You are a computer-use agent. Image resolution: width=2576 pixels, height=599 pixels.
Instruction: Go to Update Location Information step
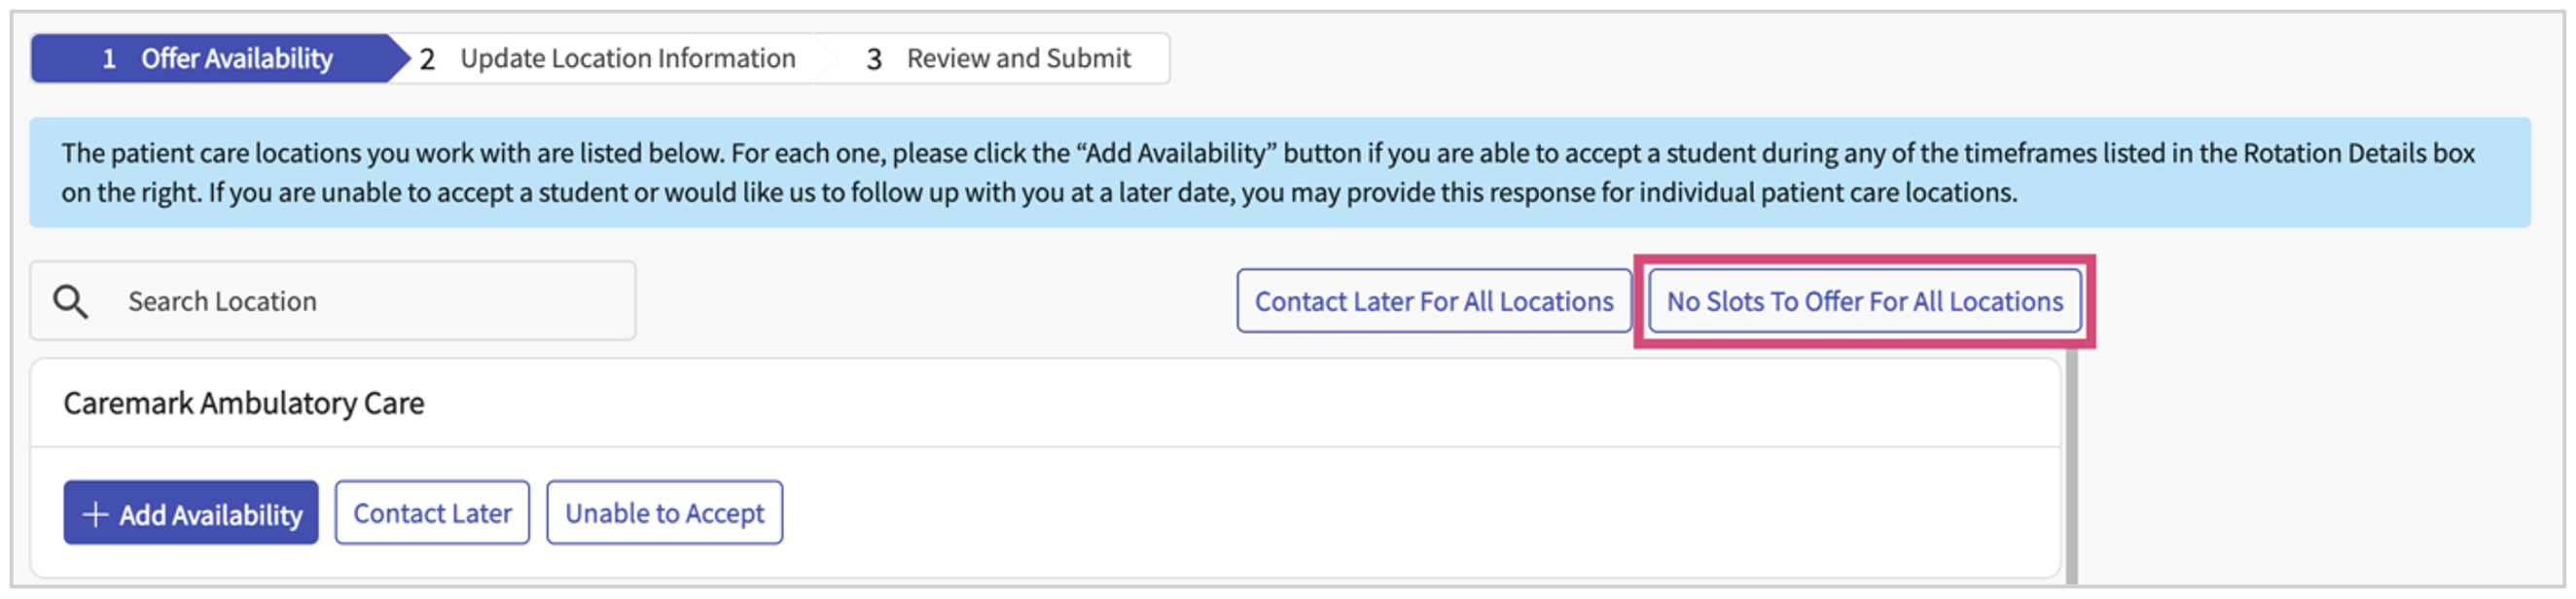(607, 58)
